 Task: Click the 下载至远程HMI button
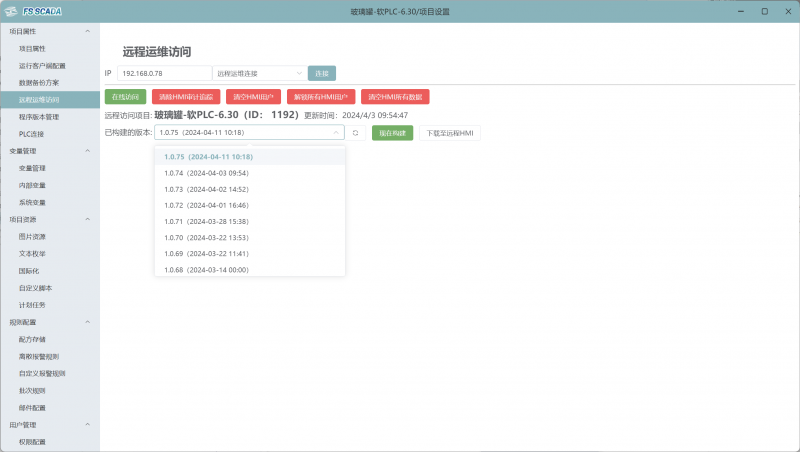[451, 132]
